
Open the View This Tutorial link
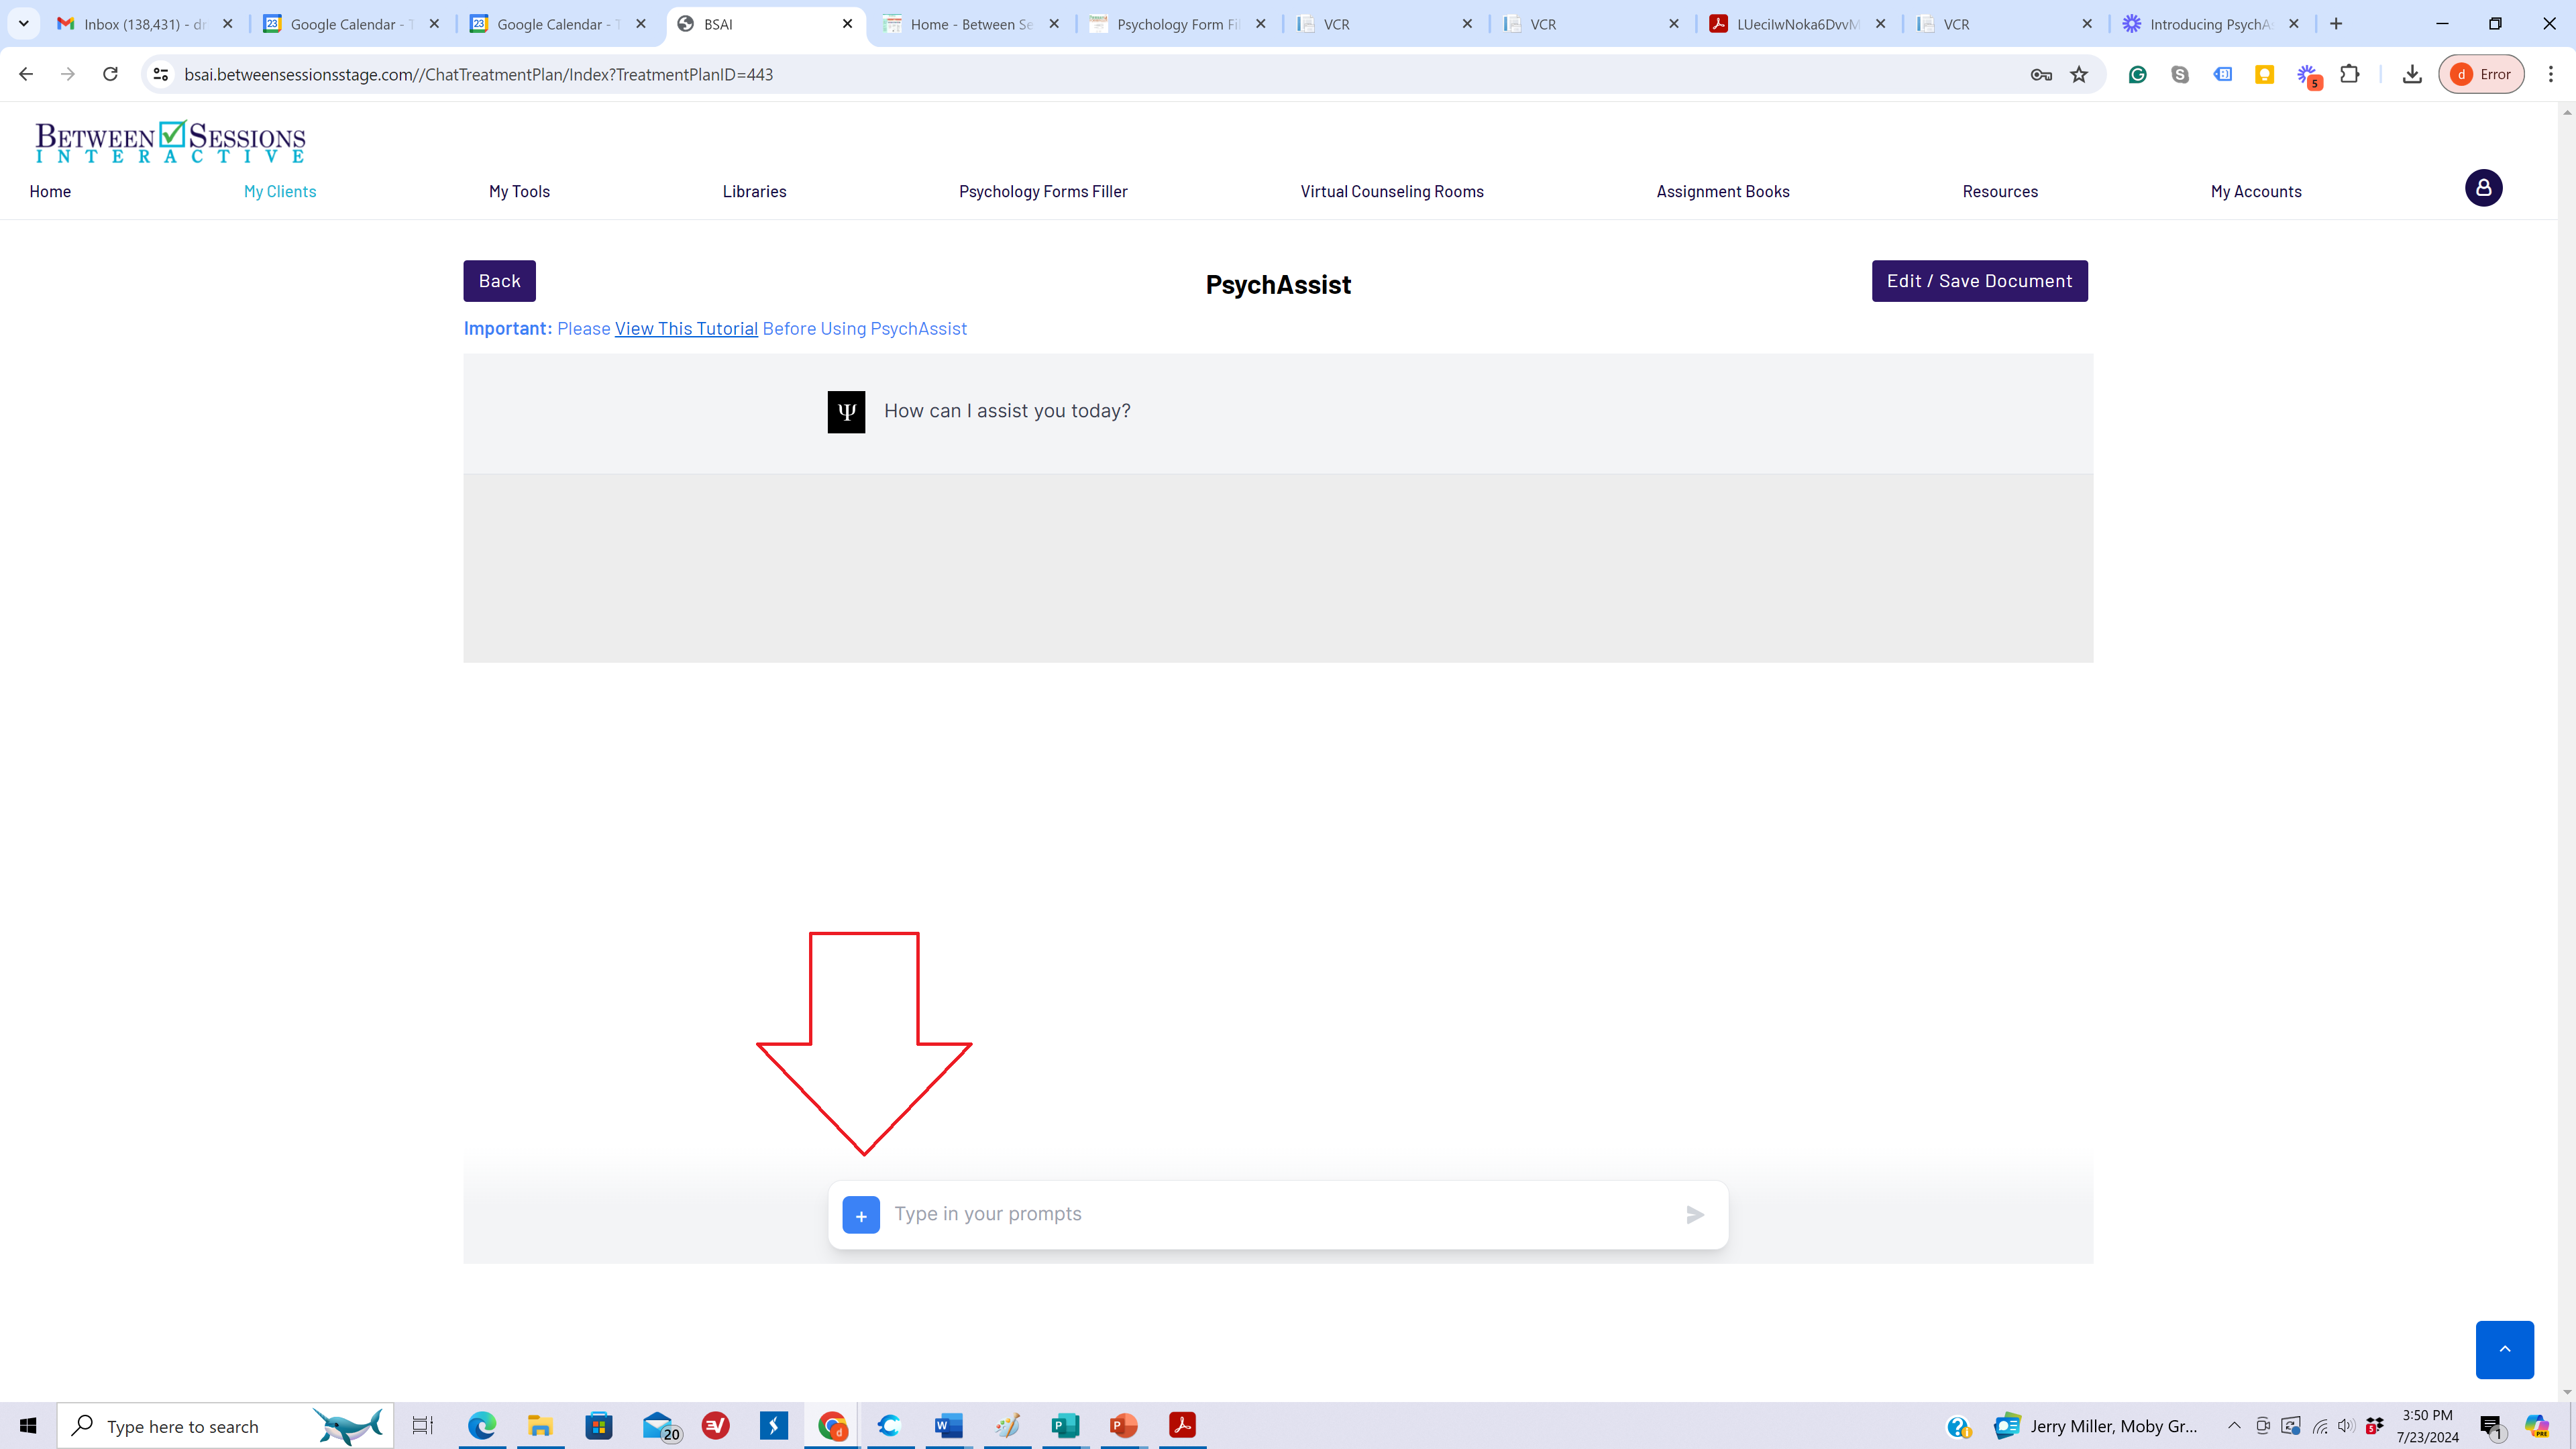tap(686, 329)
